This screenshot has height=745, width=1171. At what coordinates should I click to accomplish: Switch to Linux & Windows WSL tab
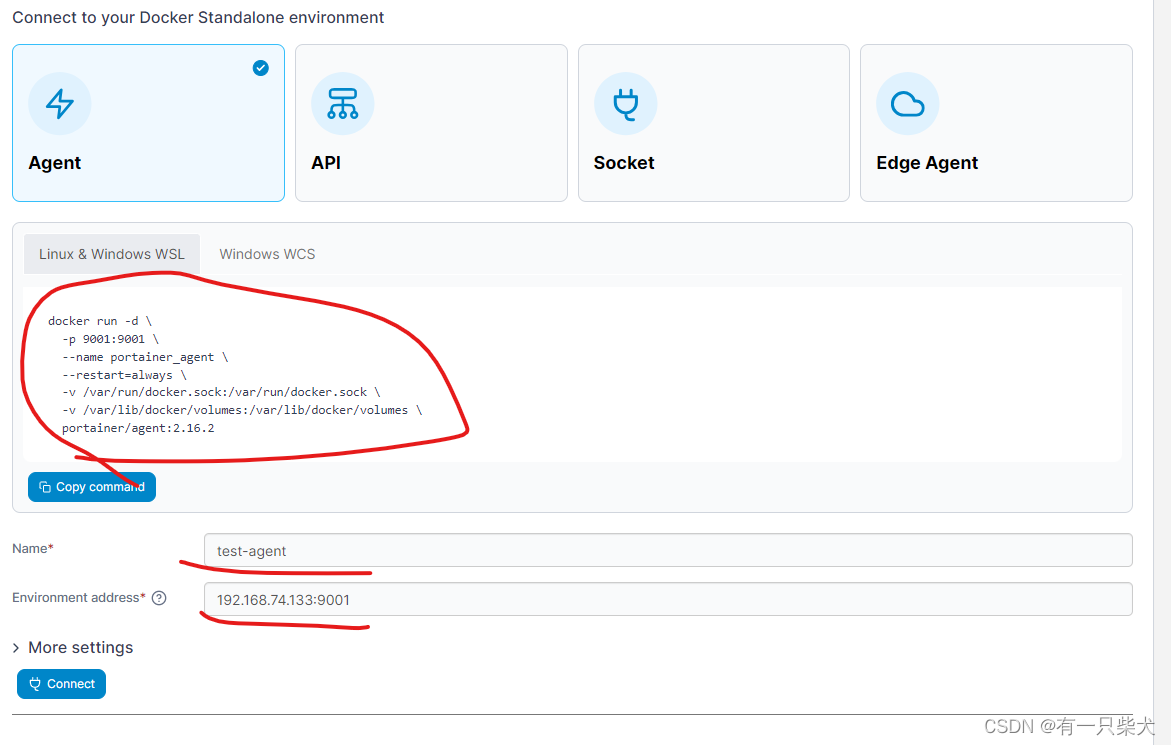point(112,254)
